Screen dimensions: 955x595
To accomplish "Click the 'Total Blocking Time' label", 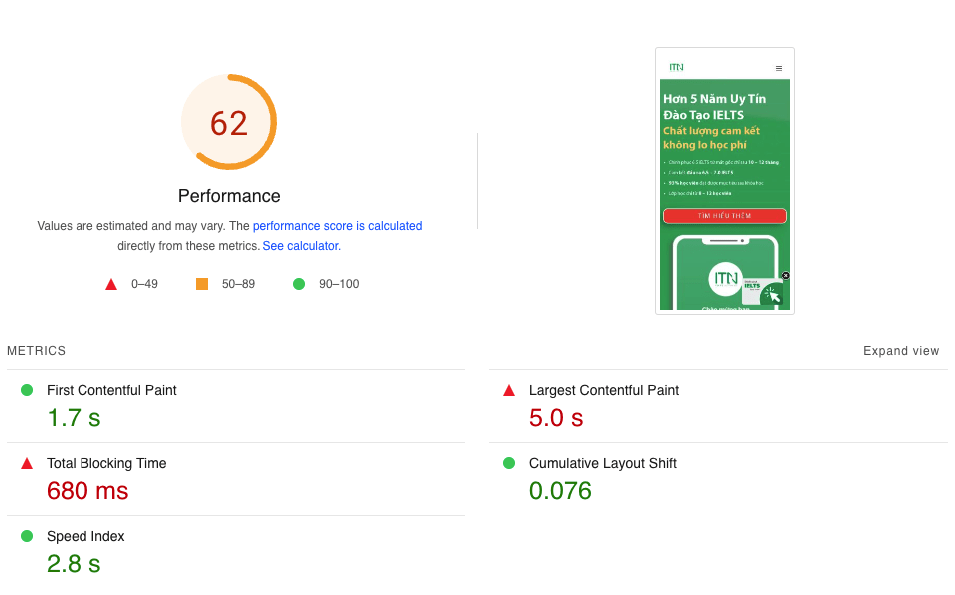I will 107,463.
